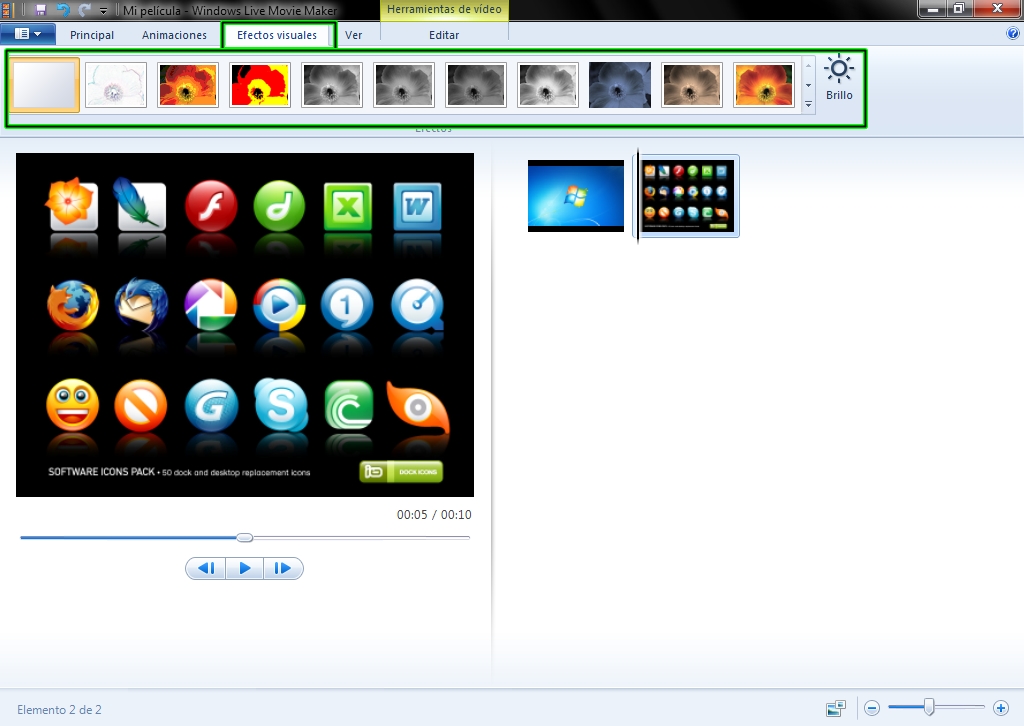
Task: Expand the full effects gallery
Action: [x=808, y=104]
